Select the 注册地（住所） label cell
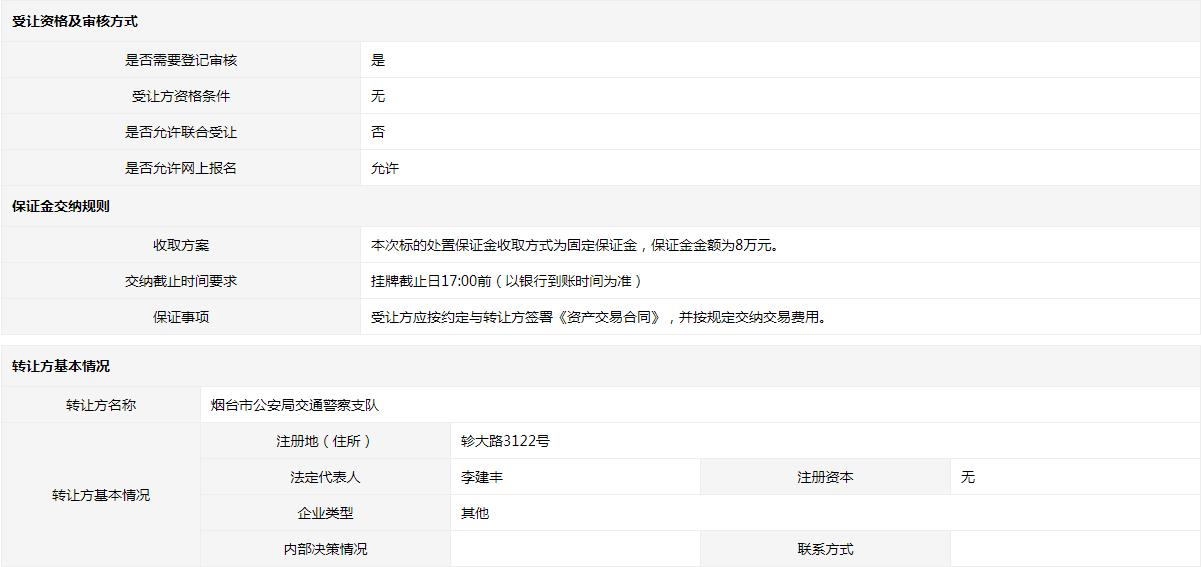The image size is (1201, 567). (x=325, y=441)
